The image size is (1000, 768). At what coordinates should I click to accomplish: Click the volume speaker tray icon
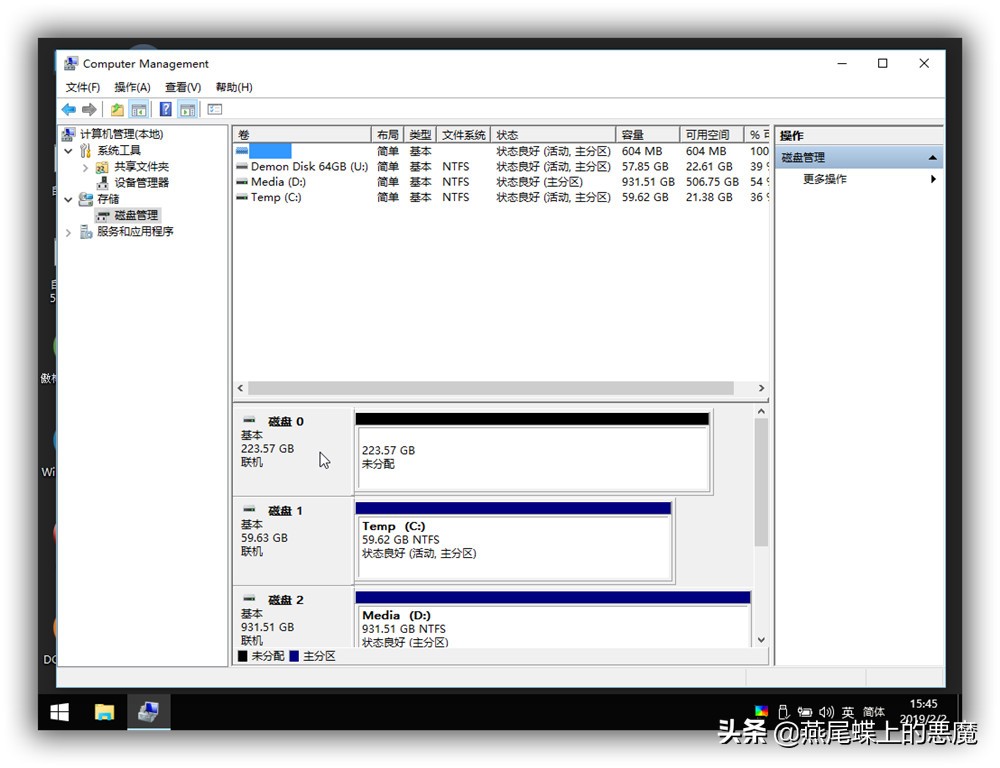pyautogui.click(x=827, y=712)
